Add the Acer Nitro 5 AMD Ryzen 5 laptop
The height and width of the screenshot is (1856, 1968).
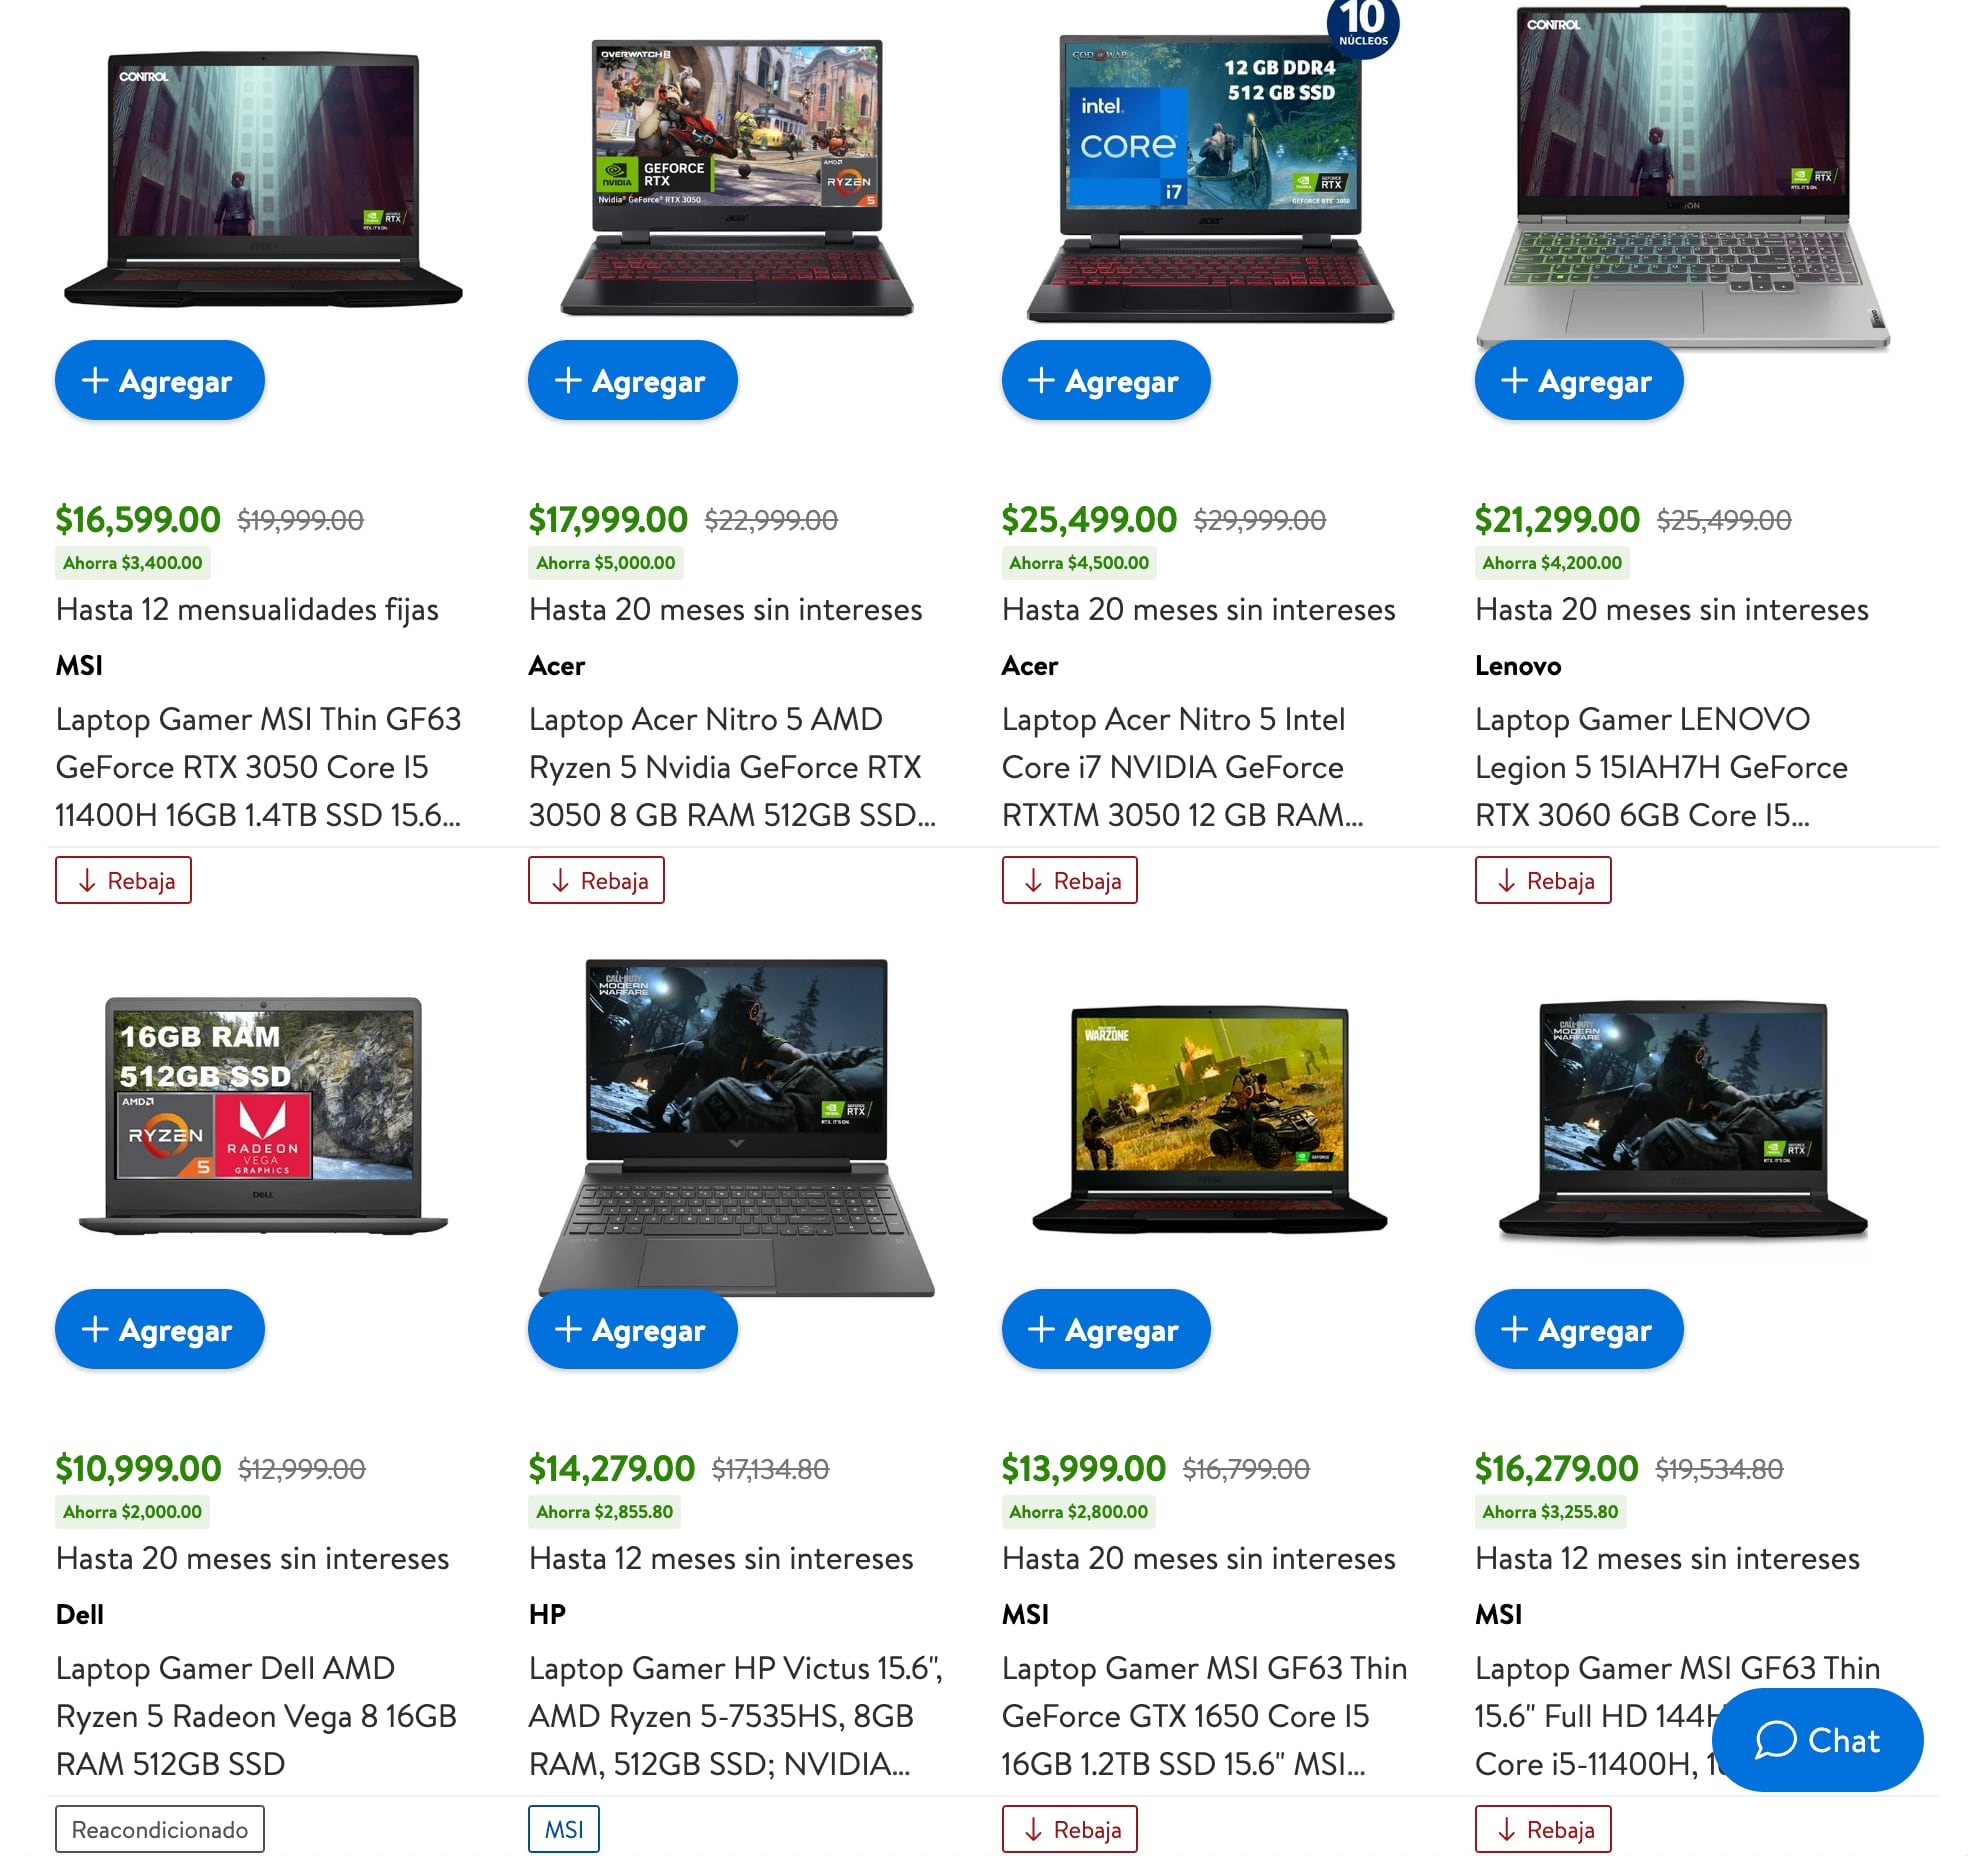click(632, 380)
